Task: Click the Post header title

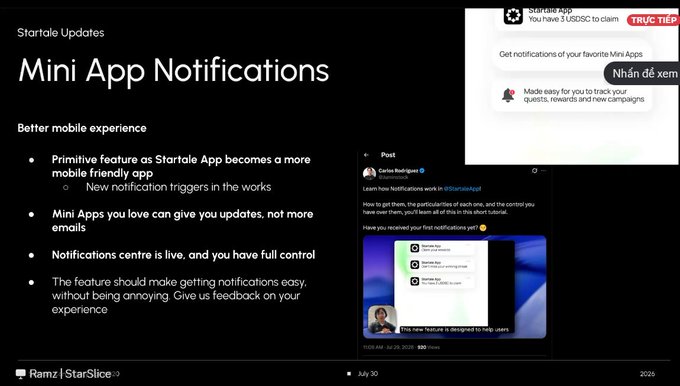Action: click(x=388, y=155)
